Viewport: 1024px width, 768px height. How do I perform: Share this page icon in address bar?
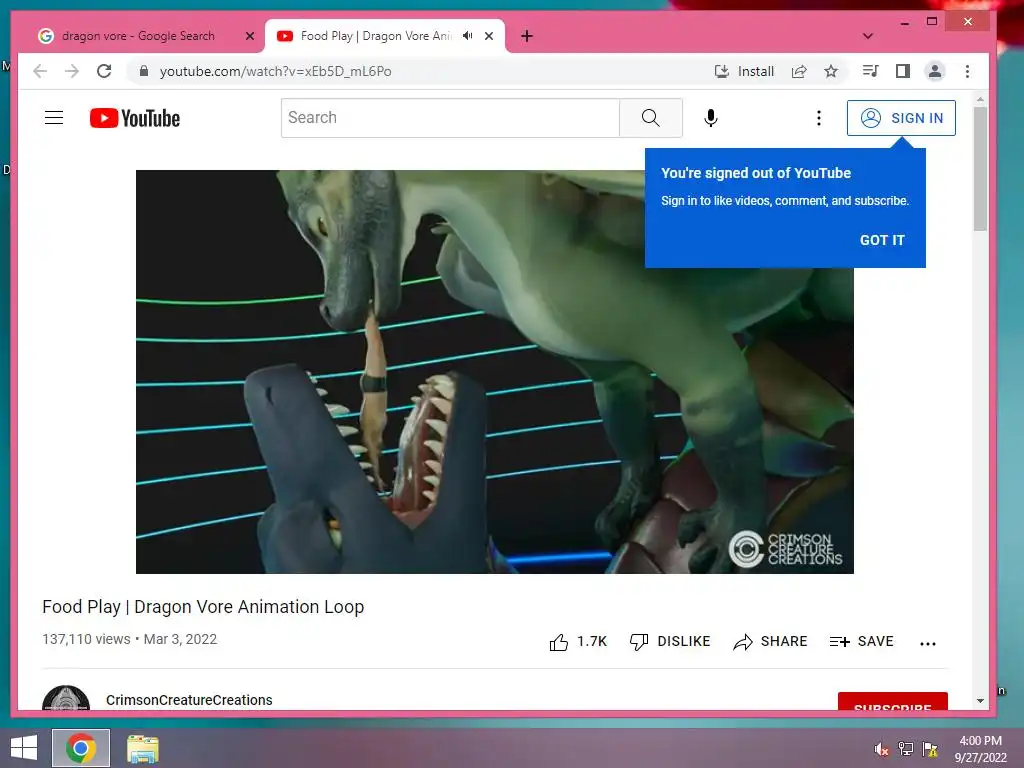799,71
